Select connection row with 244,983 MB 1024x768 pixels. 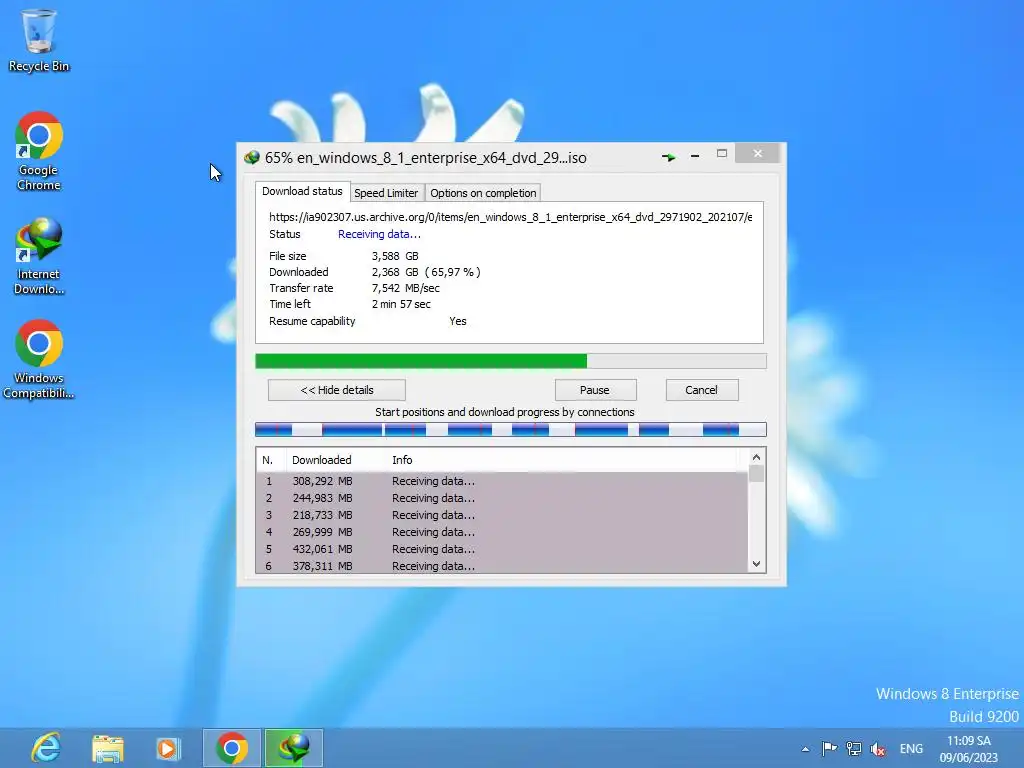point(502,498)
